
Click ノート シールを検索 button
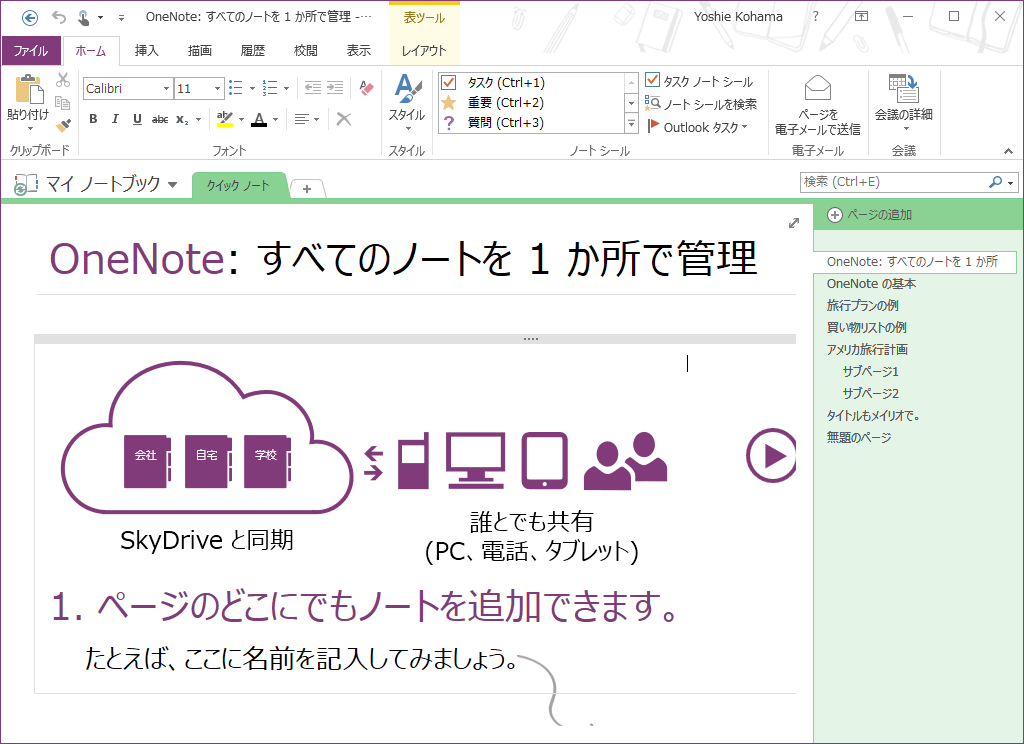click(x=700, y=104)
